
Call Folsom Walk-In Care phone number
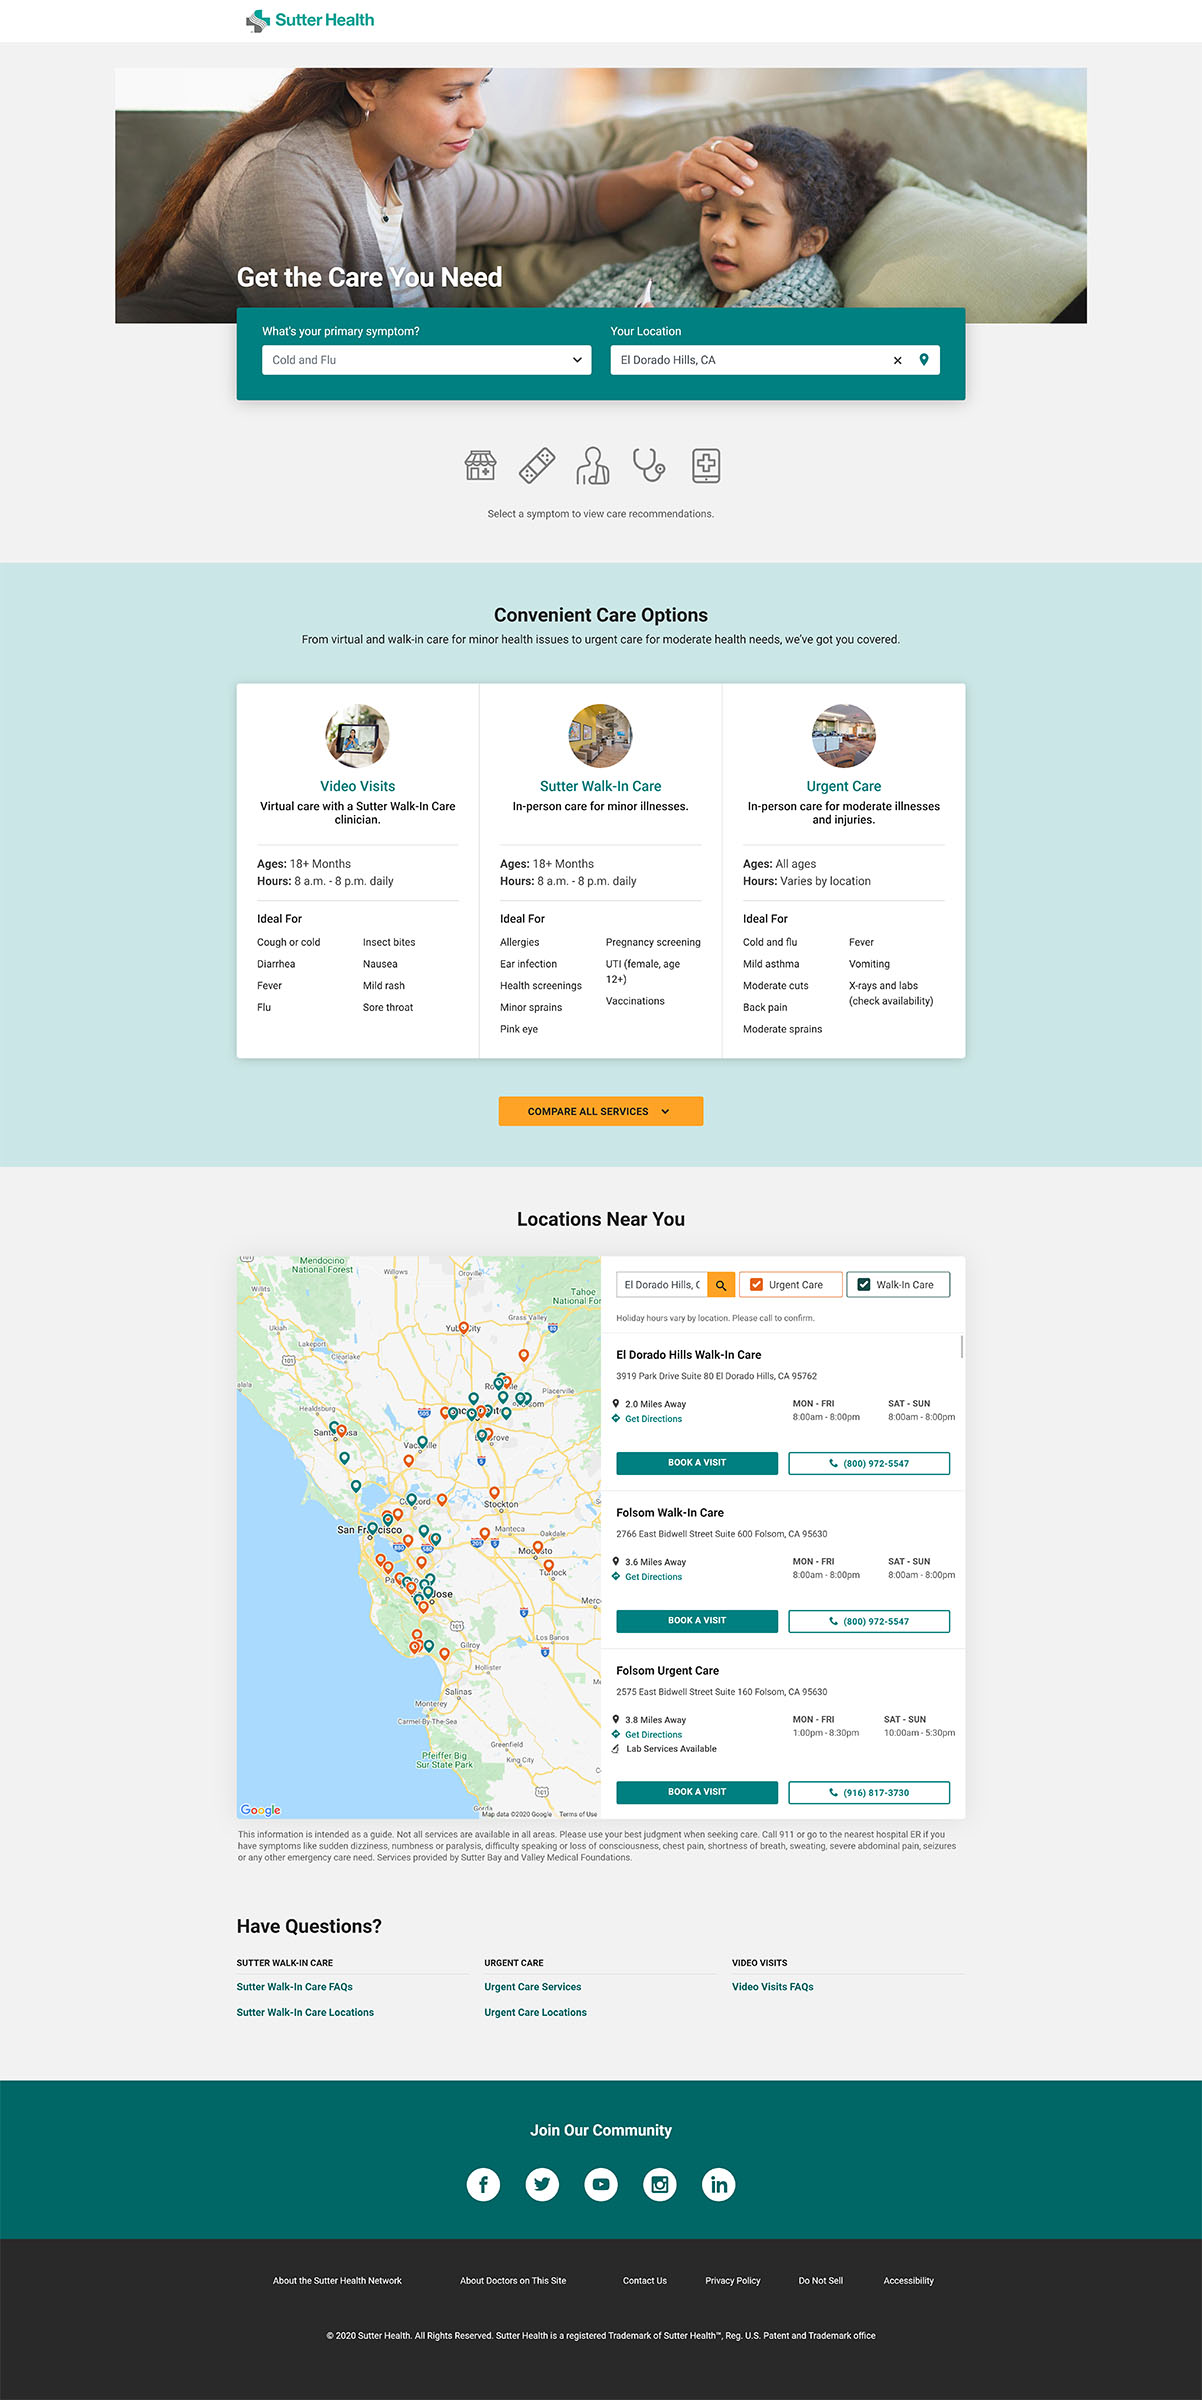coord(869,1621)
